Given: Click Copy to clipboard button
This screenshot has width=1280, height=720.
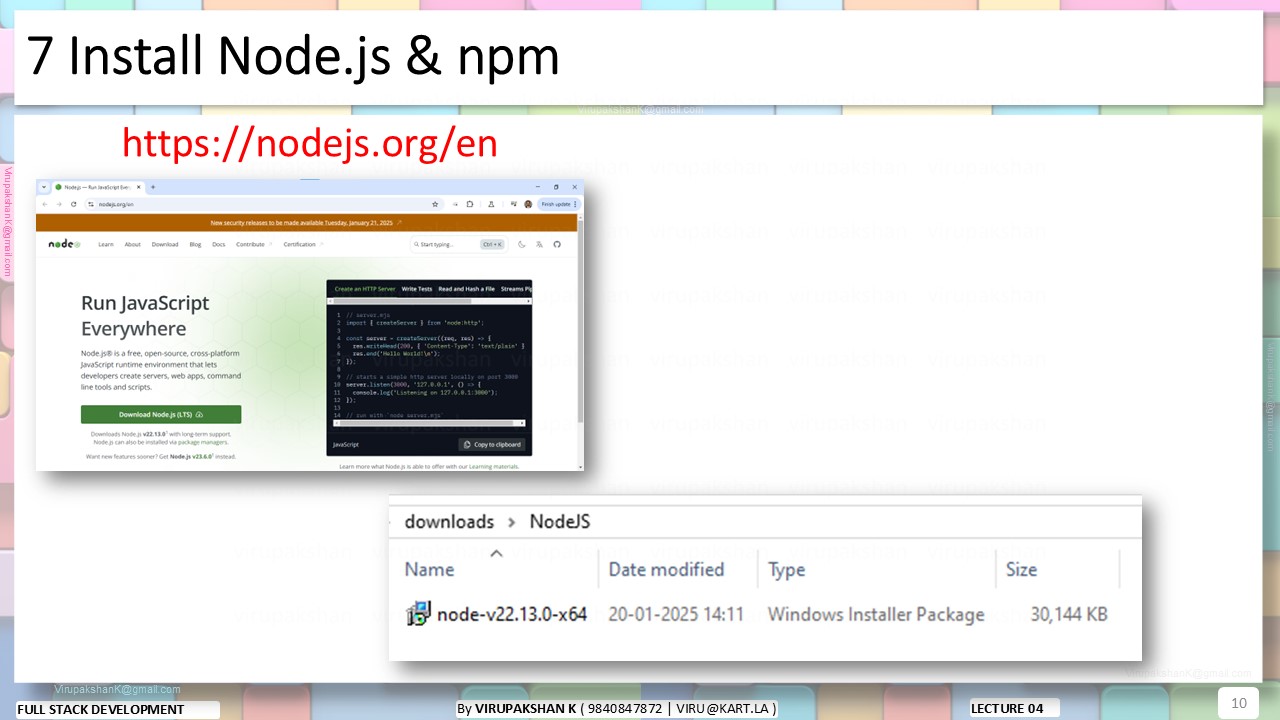Looking at the screenshot, I should (x=492, y=445).
